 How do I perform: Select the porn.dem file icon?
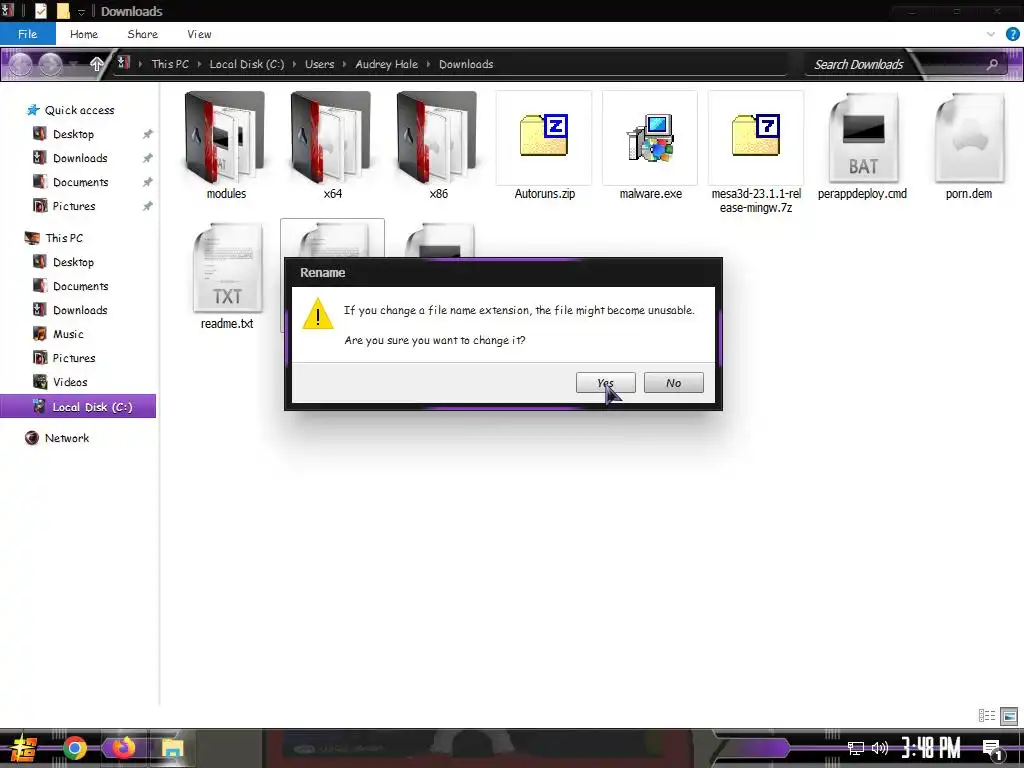pos(968,138)
